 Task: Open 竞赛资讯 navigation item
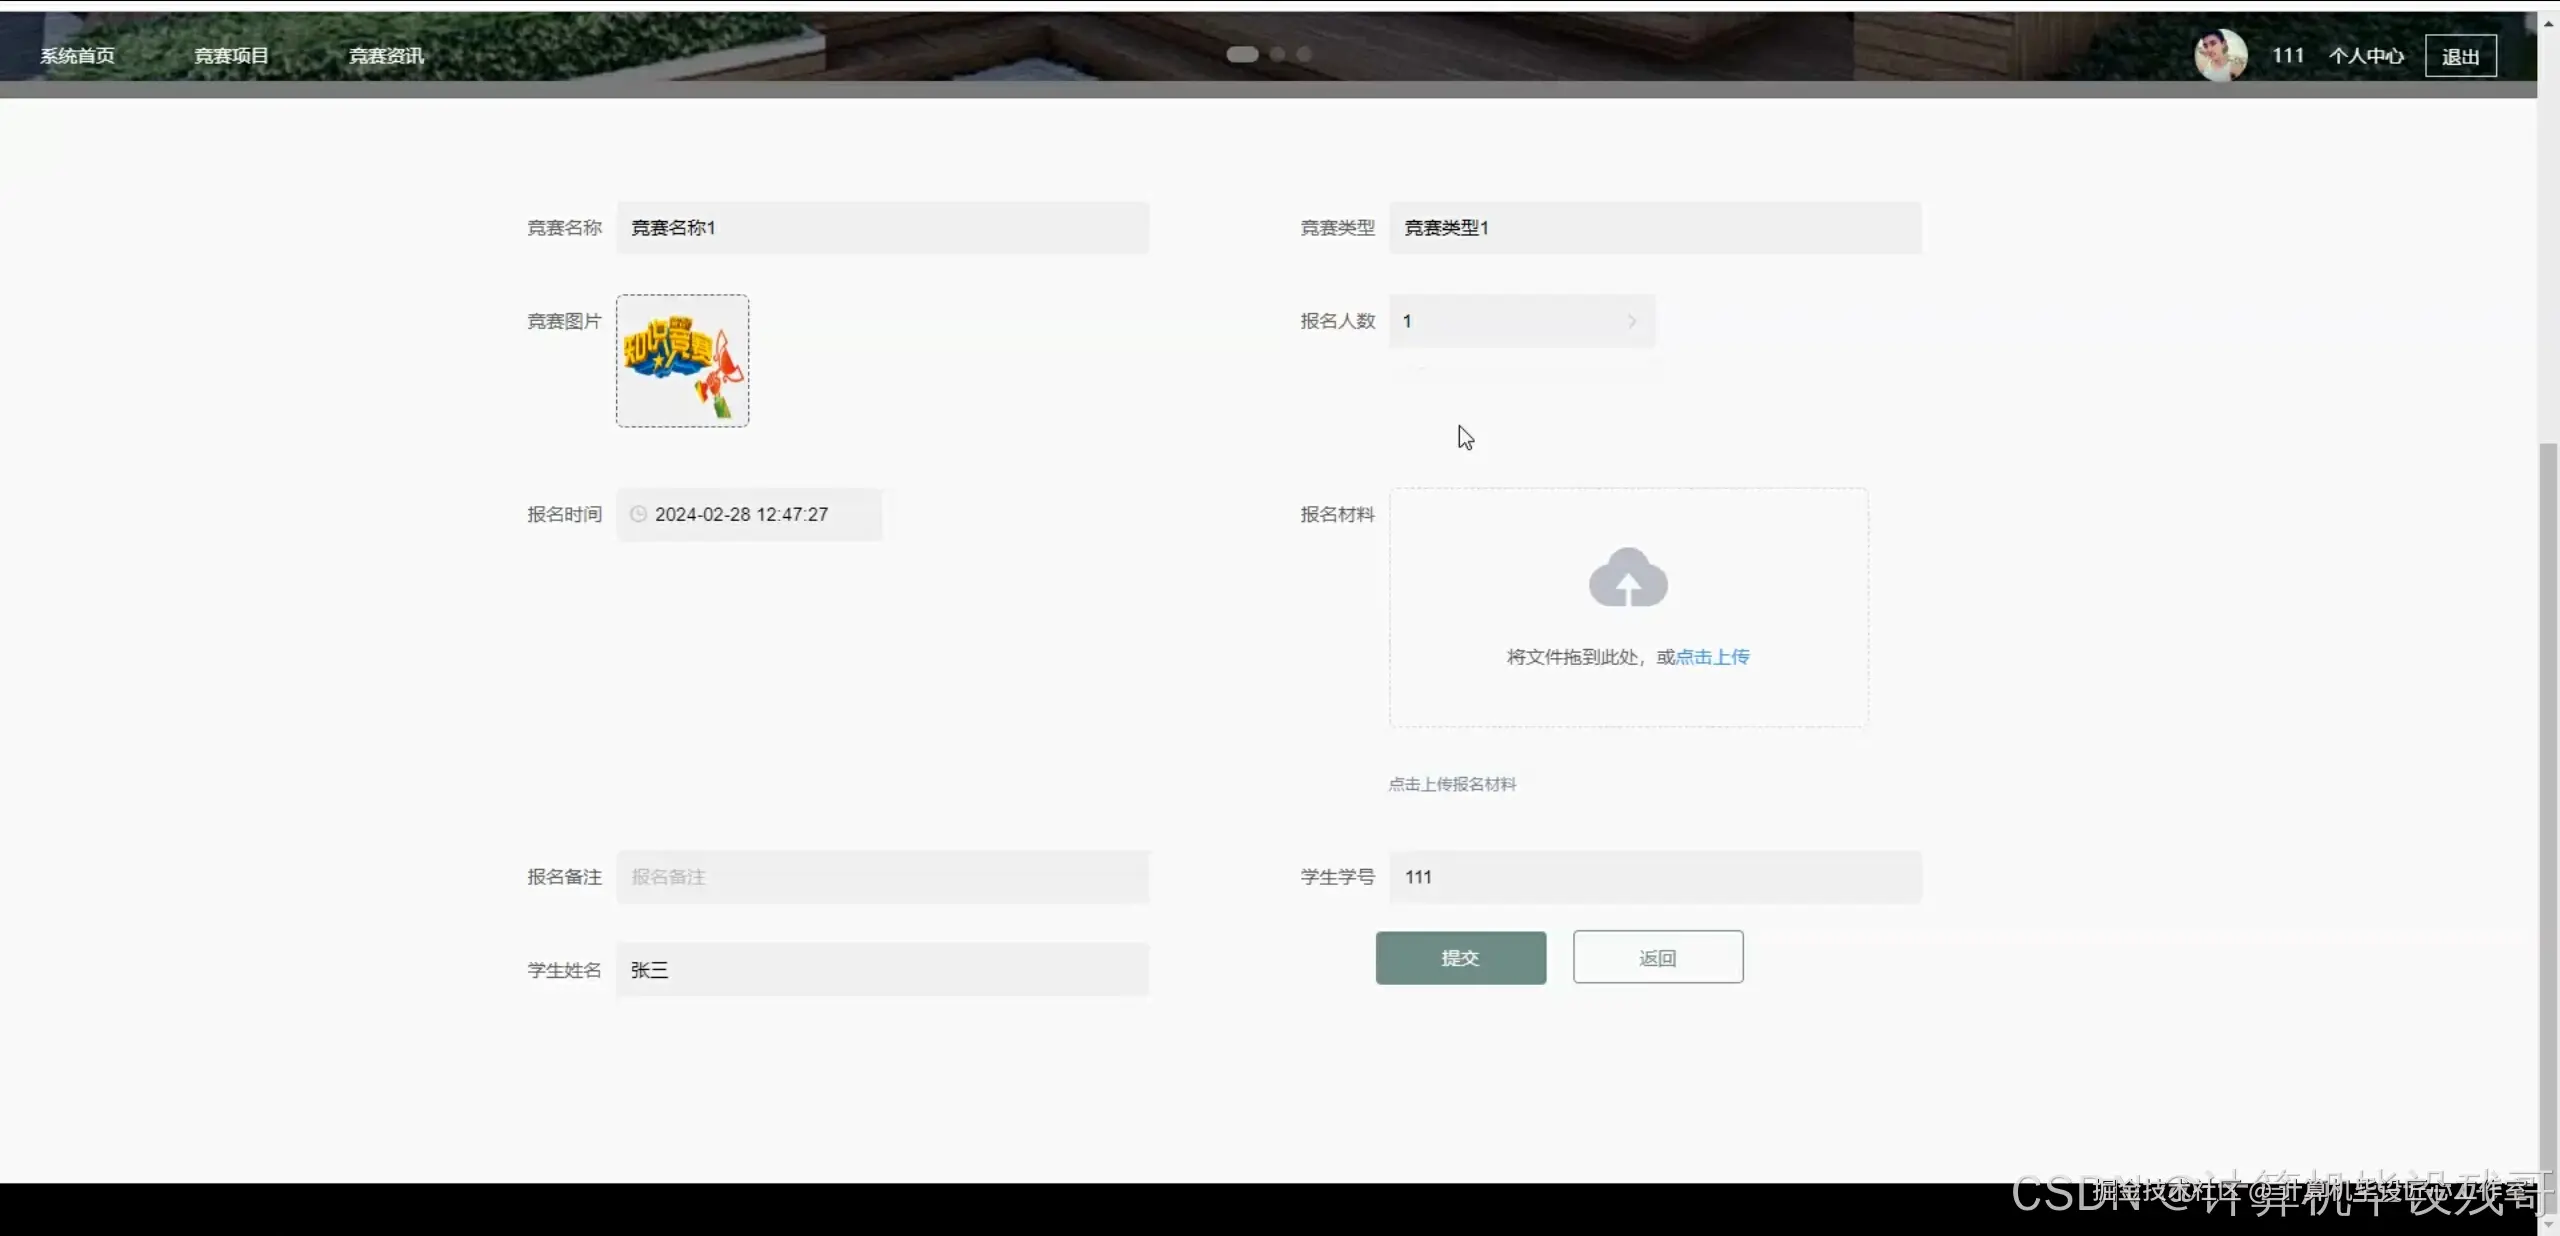point(386,56)
